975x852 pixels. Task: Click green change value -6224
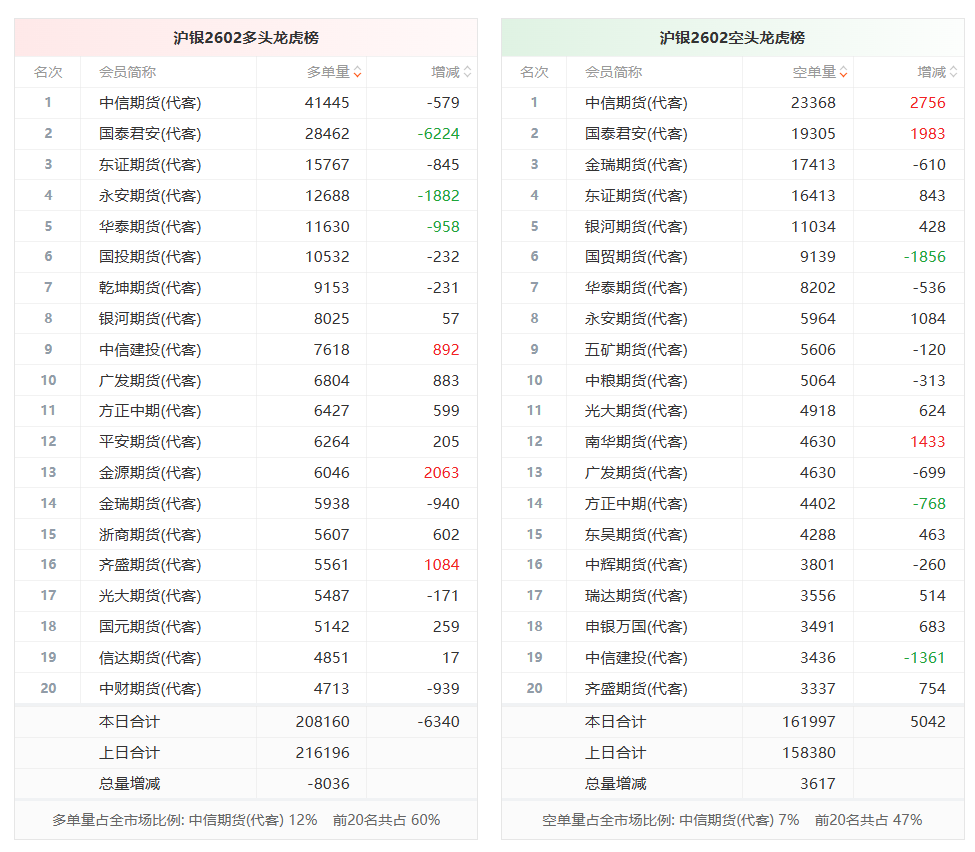click(438, 134)
